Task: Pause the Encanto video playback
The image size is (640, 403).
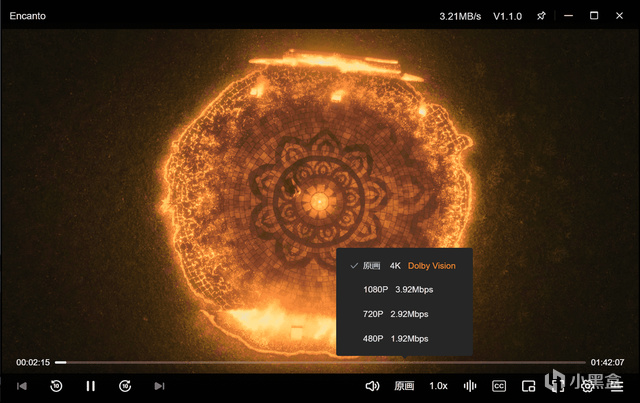Action: (x=91, y=386)
